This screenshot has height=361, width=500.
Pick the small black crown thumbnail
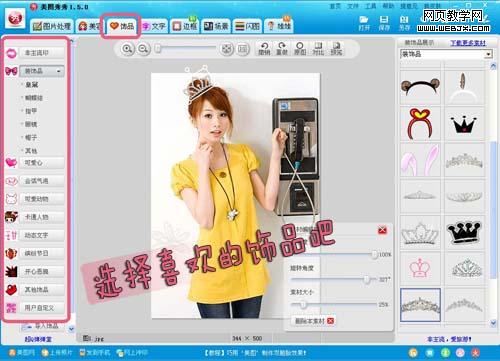[464, 123]
